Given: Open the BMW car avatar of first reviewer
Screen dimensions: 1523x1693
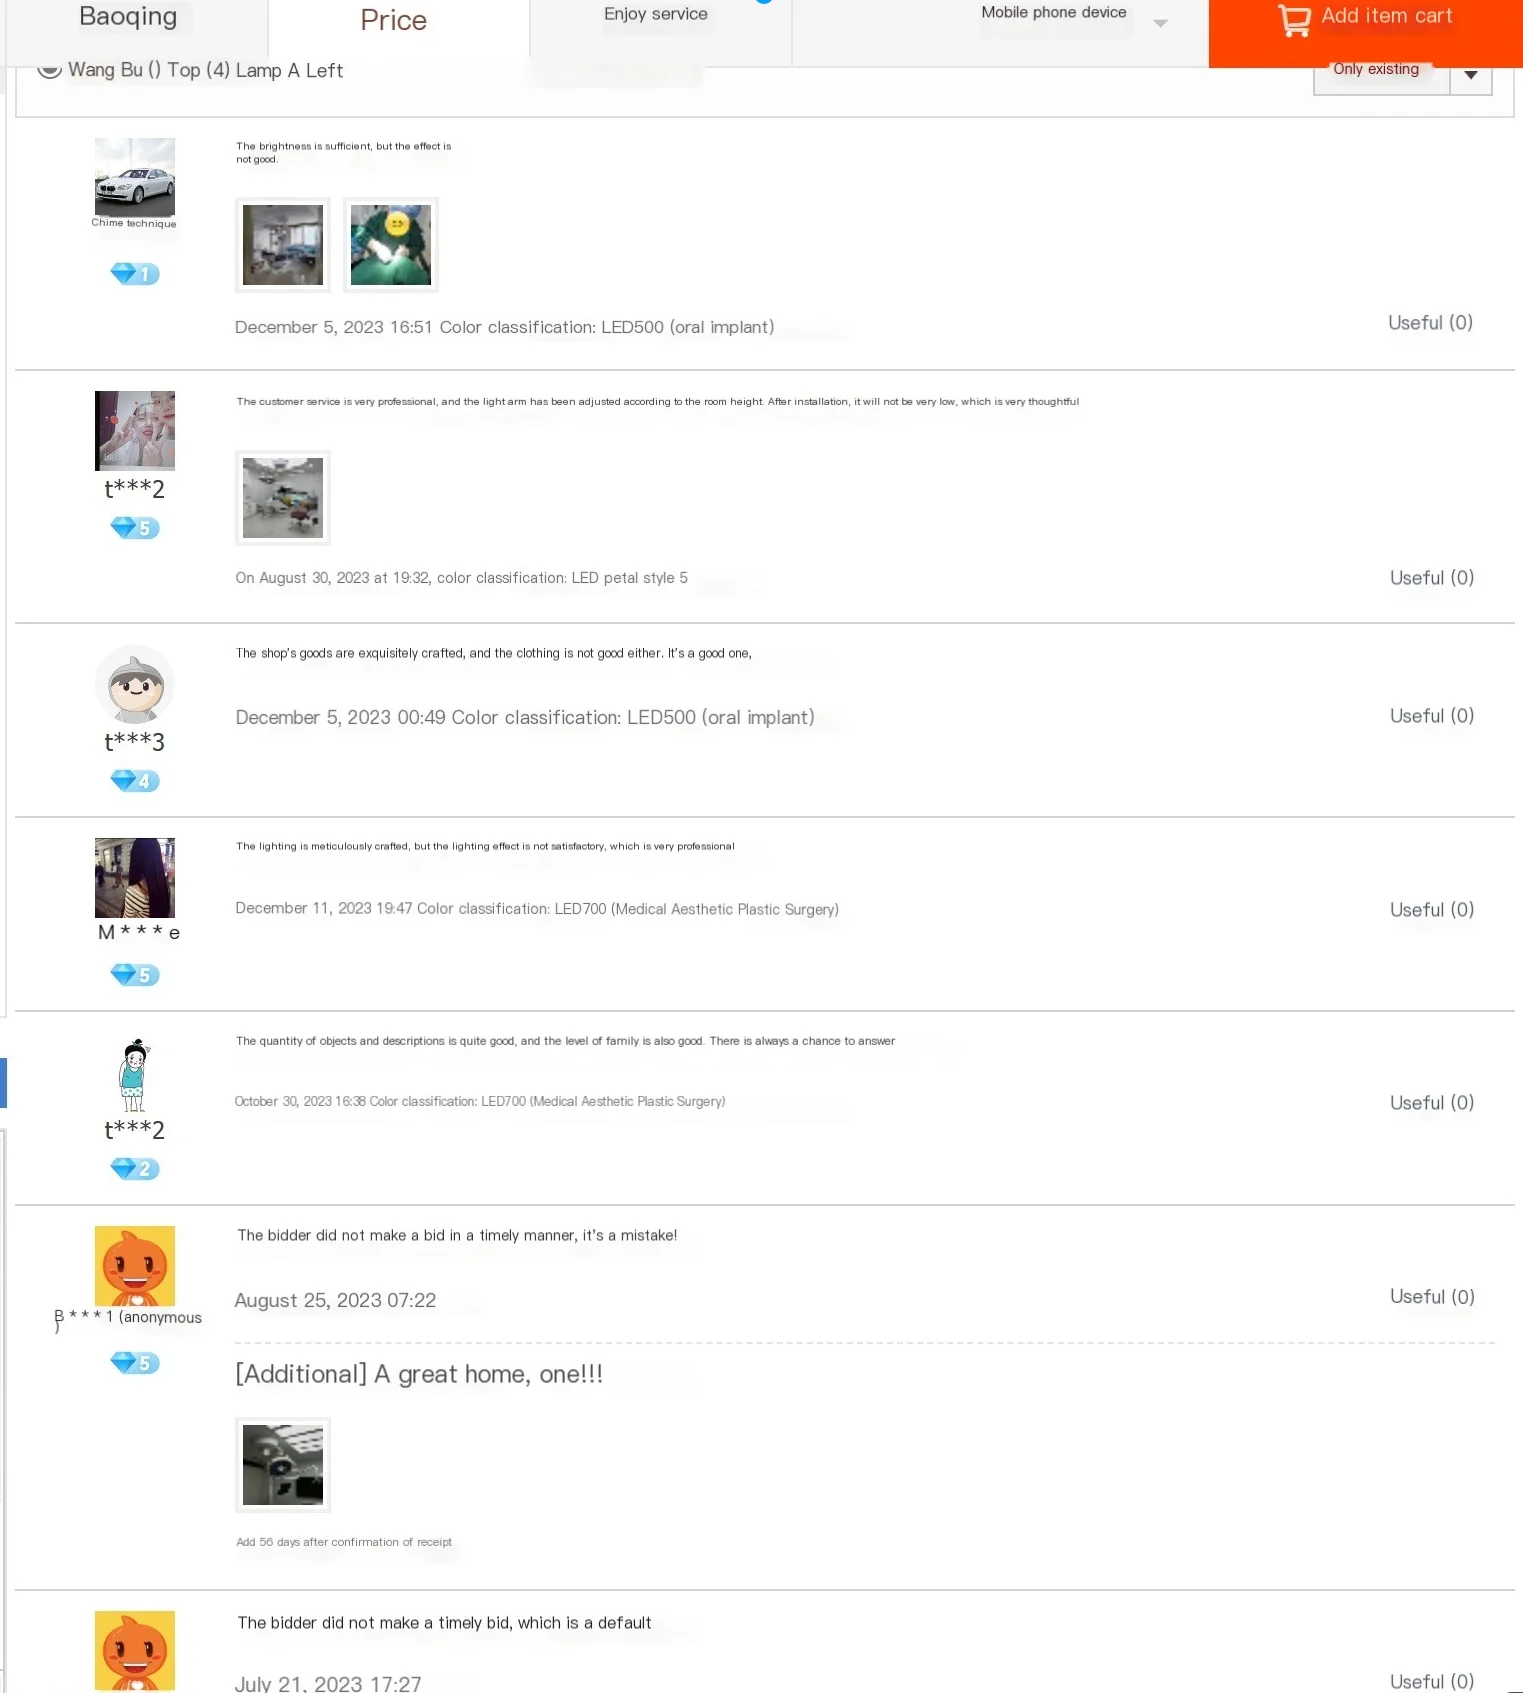Looking at the screenshot, I should [x=135, y=177].
